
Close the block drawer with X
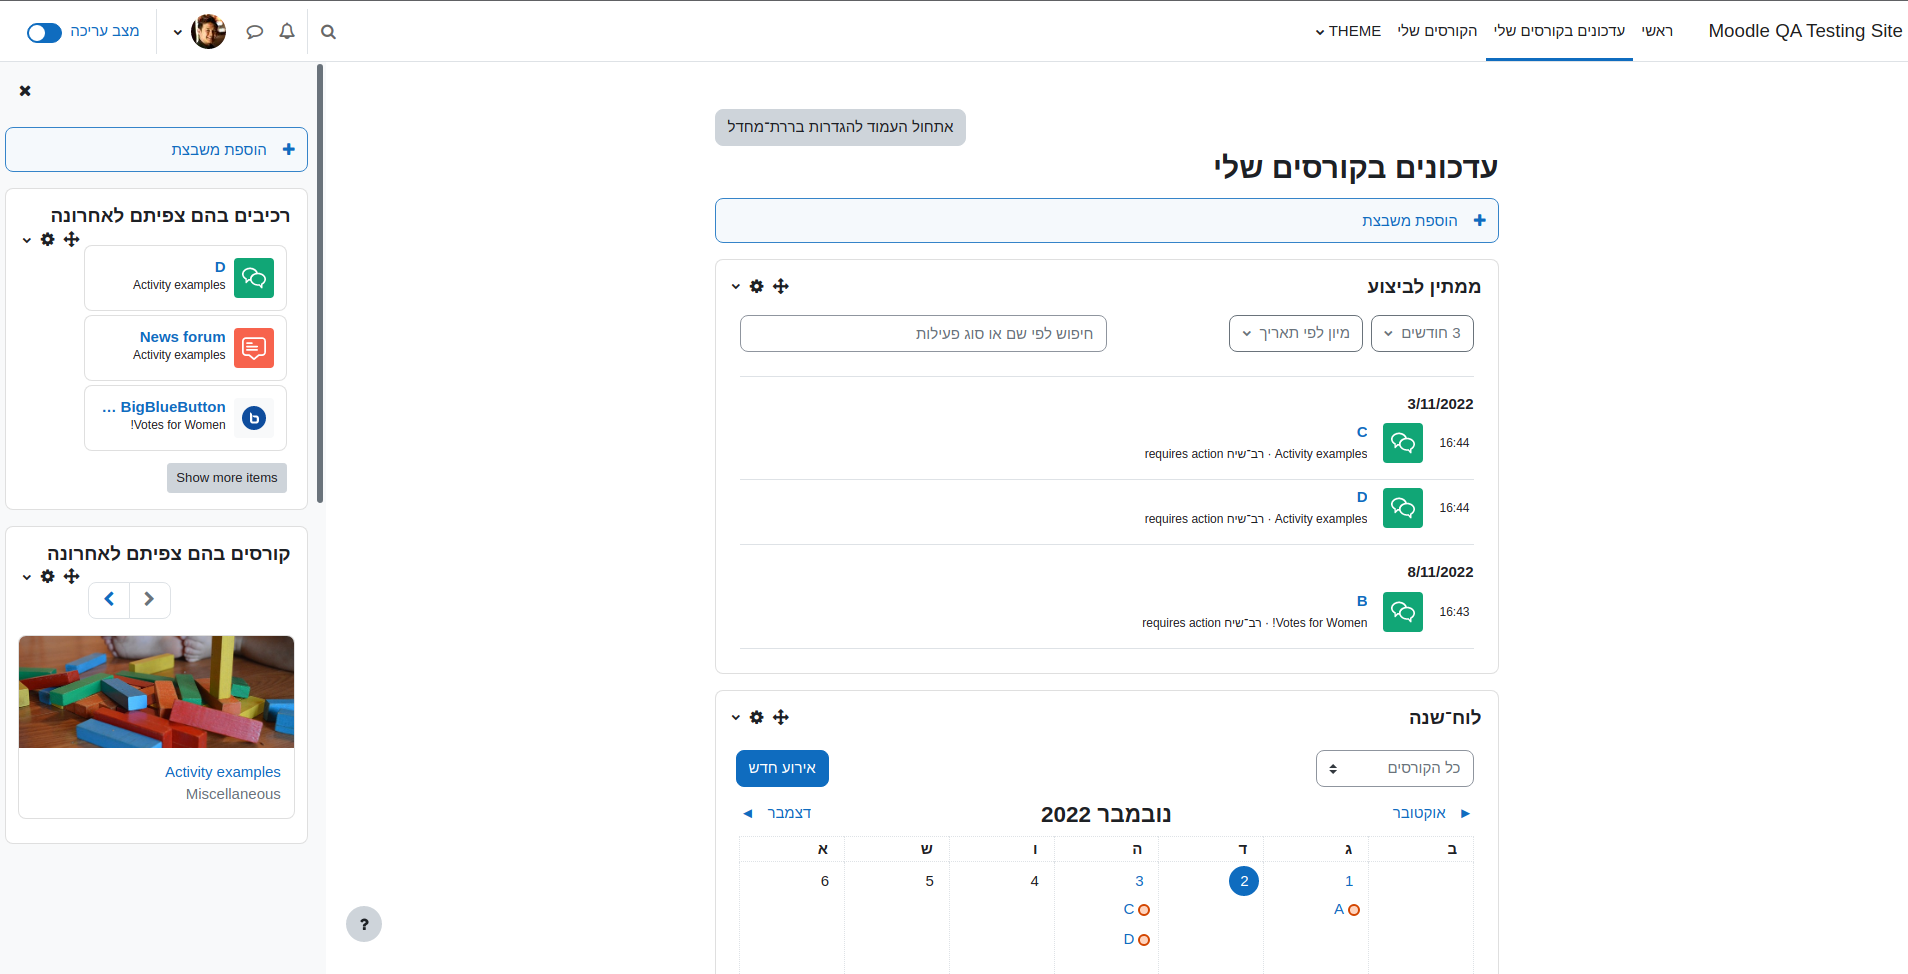click(x=25, y=91)
